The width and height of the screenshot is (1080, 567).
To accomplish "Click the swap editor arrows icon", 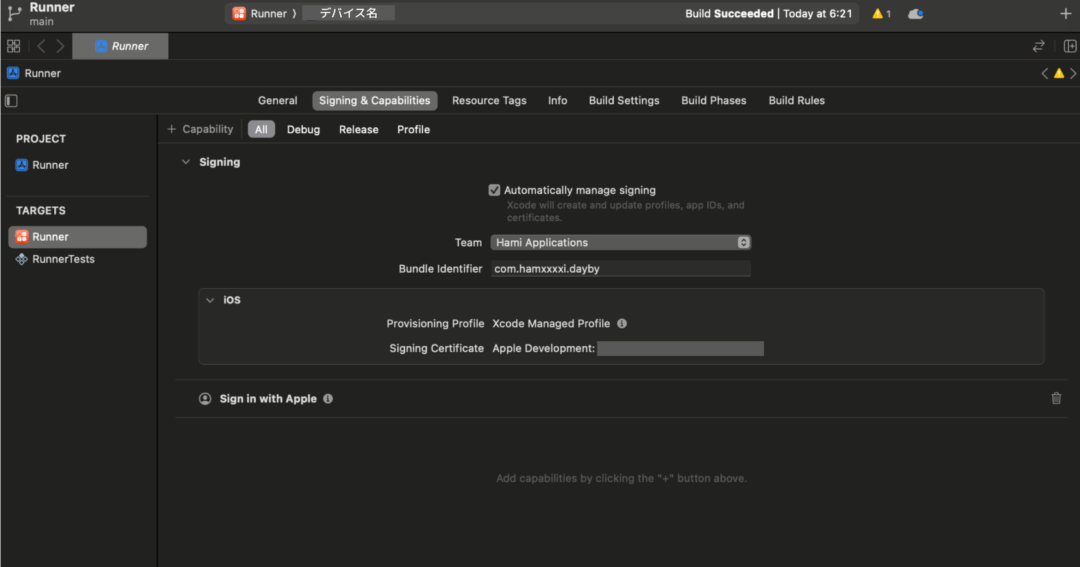I will (1039, 46).
